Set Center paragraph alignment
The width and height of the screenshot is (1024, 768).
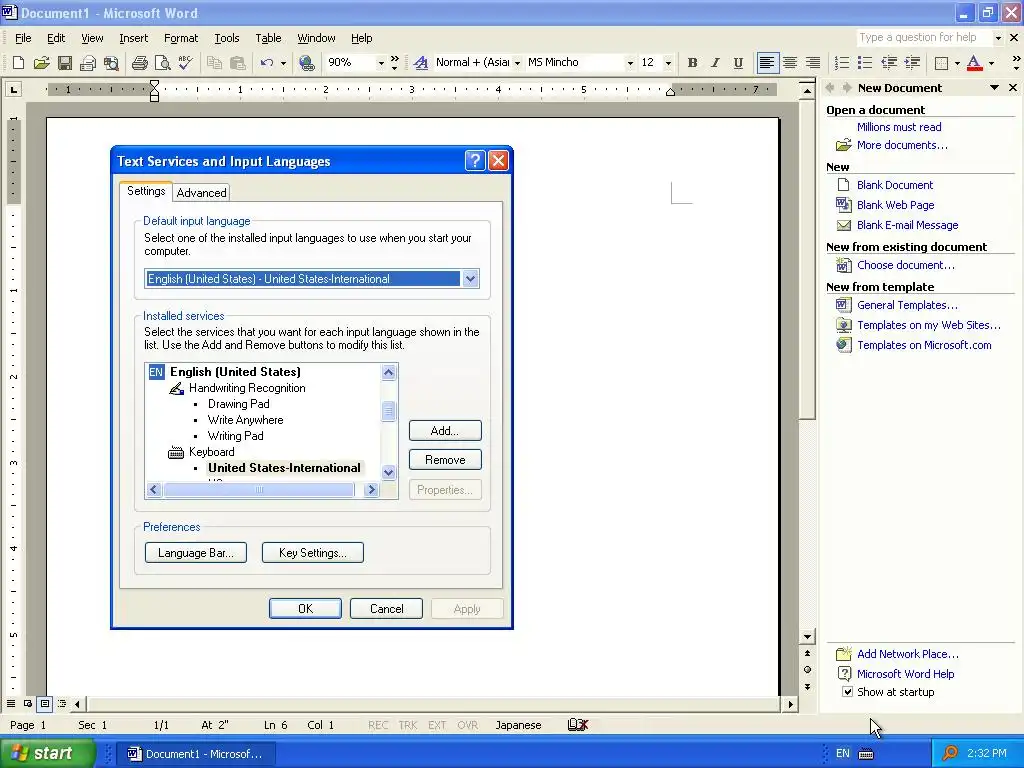click(790, 63)
